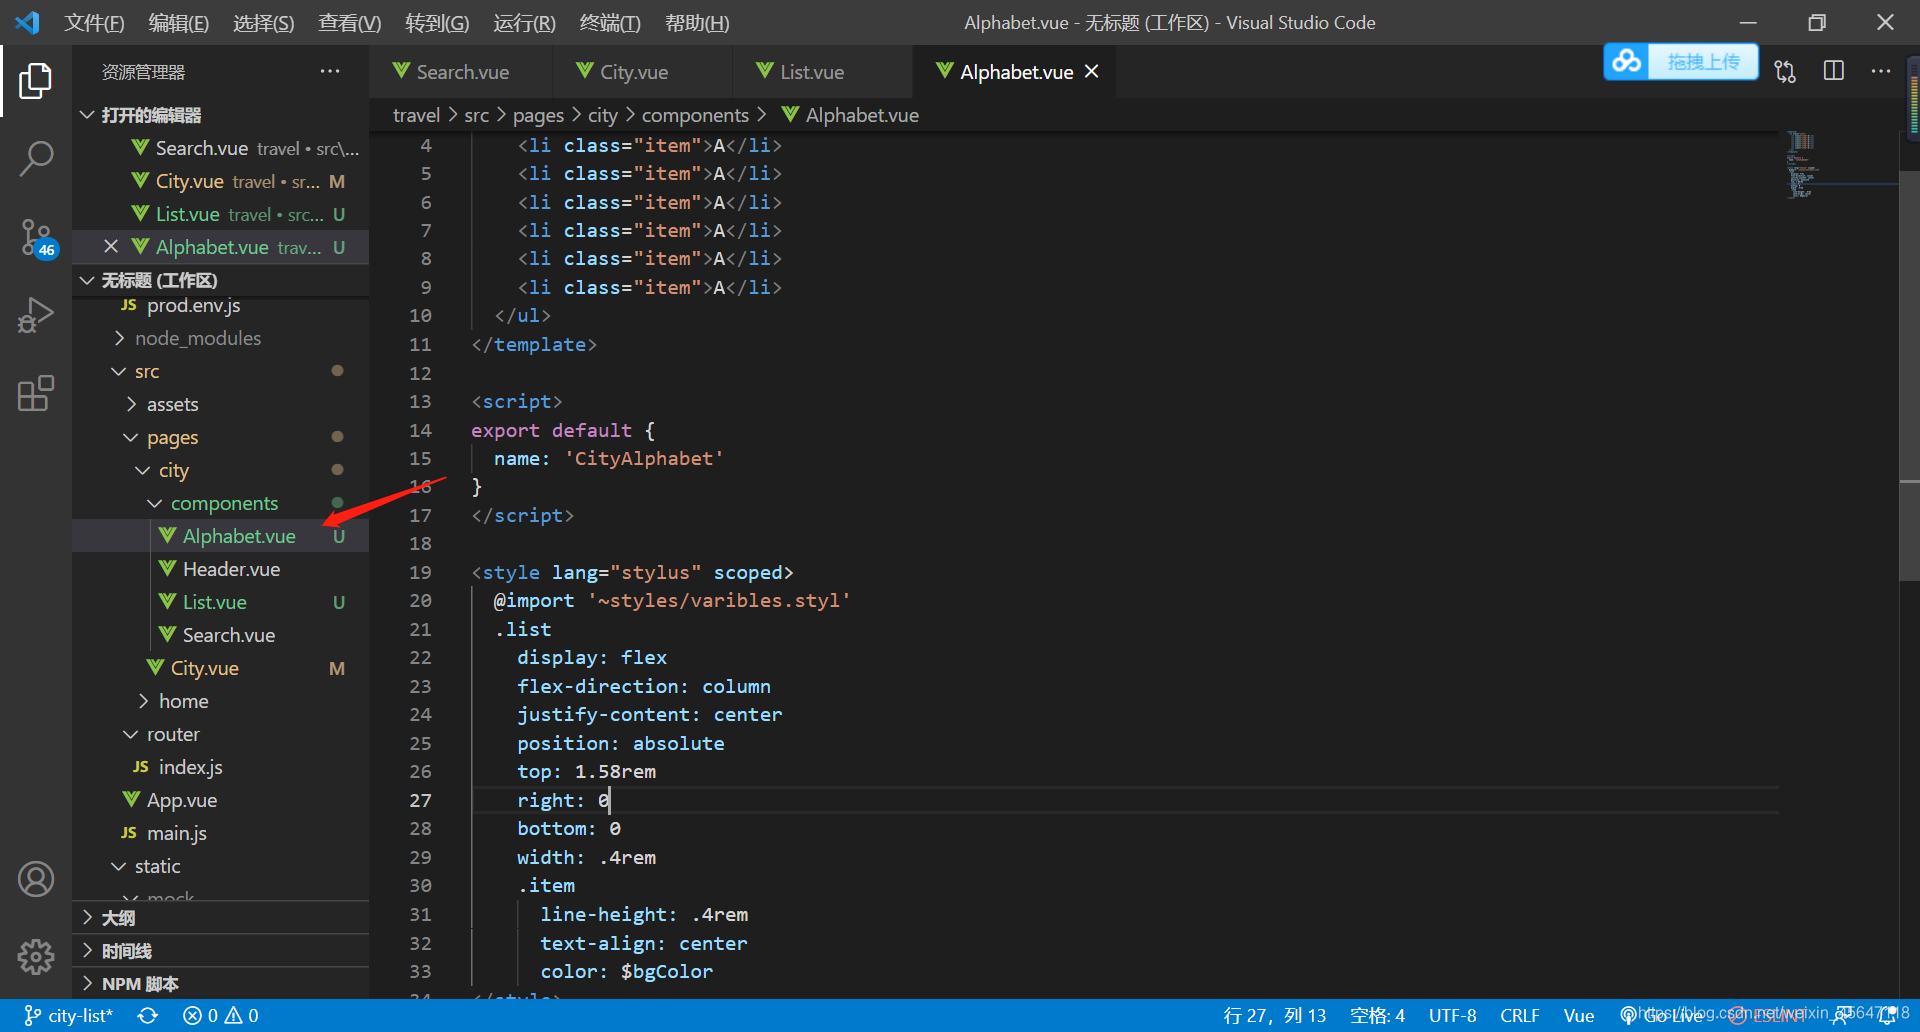Open the 查看(V) menu

(349, 22)
